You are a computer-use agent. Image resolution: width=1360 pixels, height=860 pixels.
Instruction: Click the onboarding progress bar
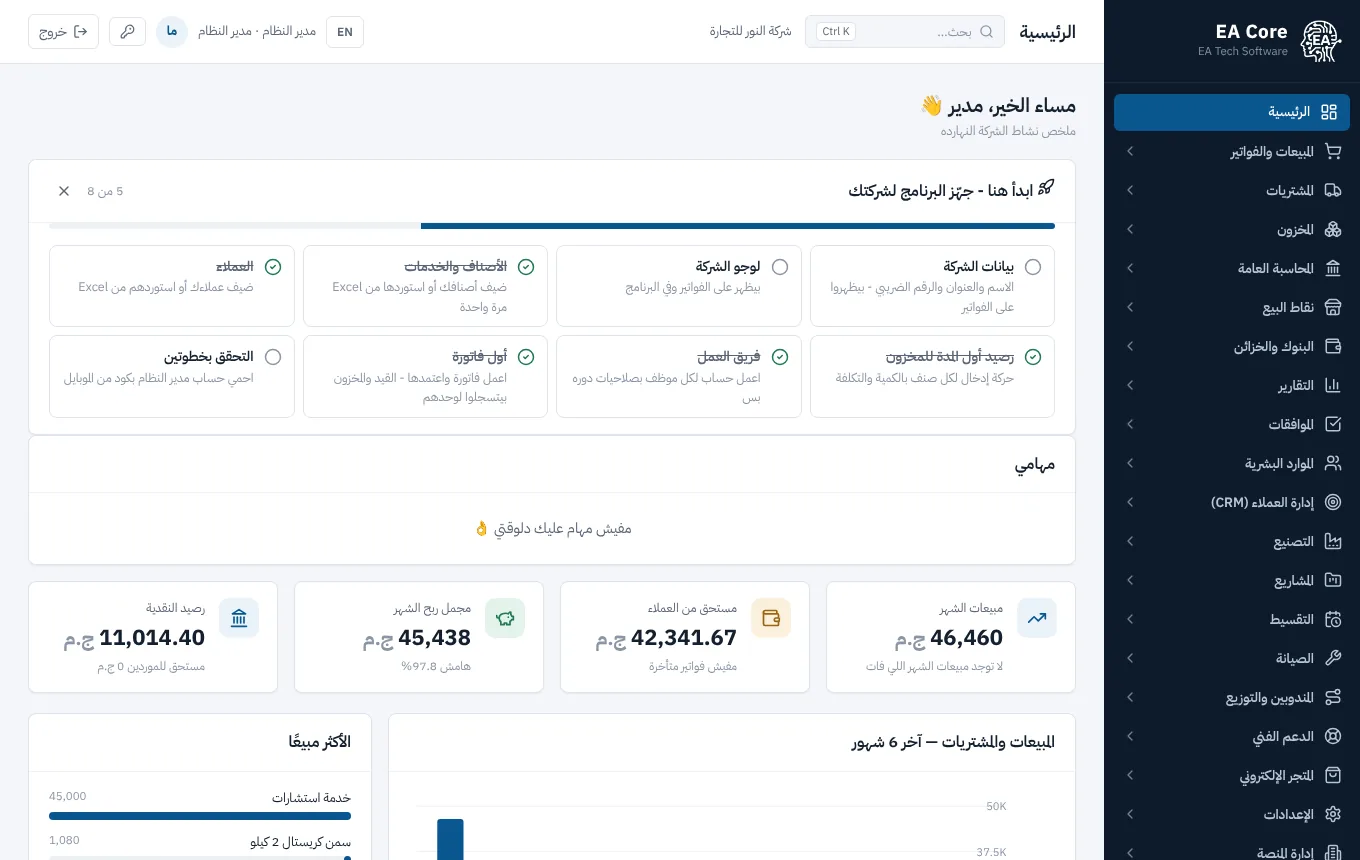552,226
